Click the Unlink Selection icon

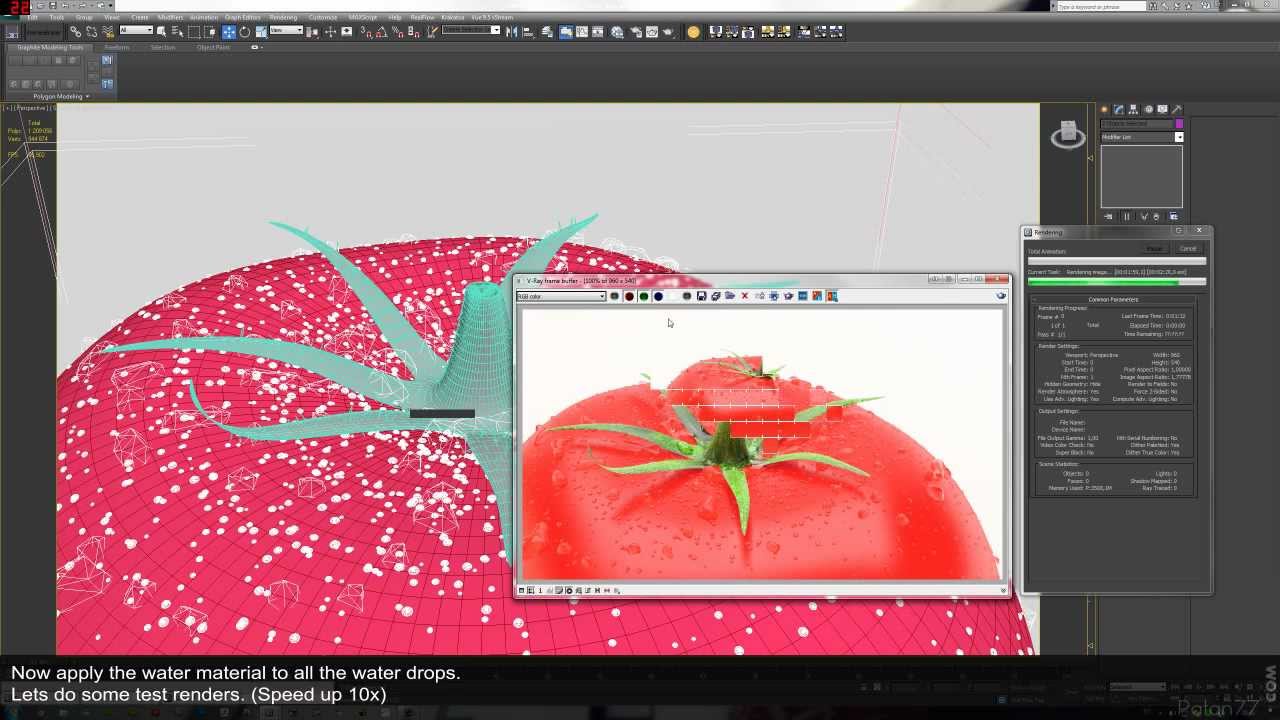pos(91,32)
